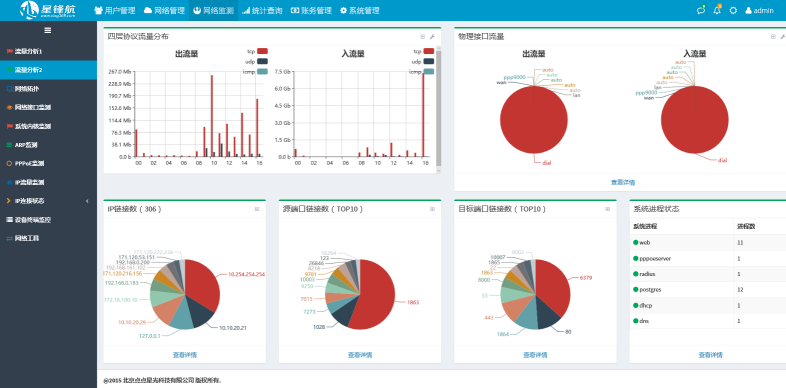Screen dimensions: 786x388
Task: Click 查看详情 under 目标端口链接数
Action: [535, 355]
